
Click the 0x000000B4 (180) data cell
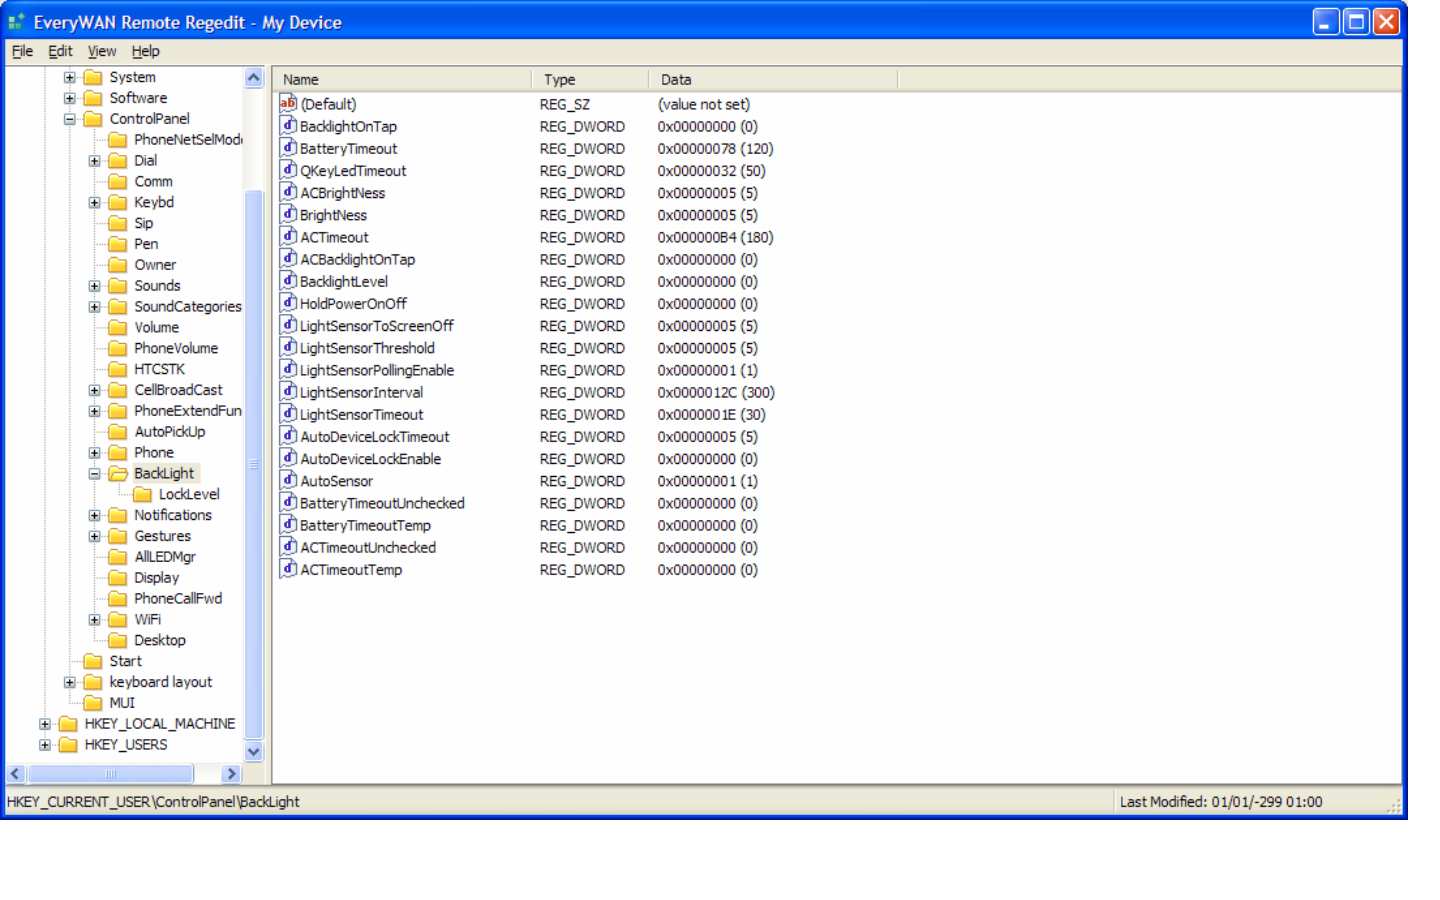(x=715, y=237)
